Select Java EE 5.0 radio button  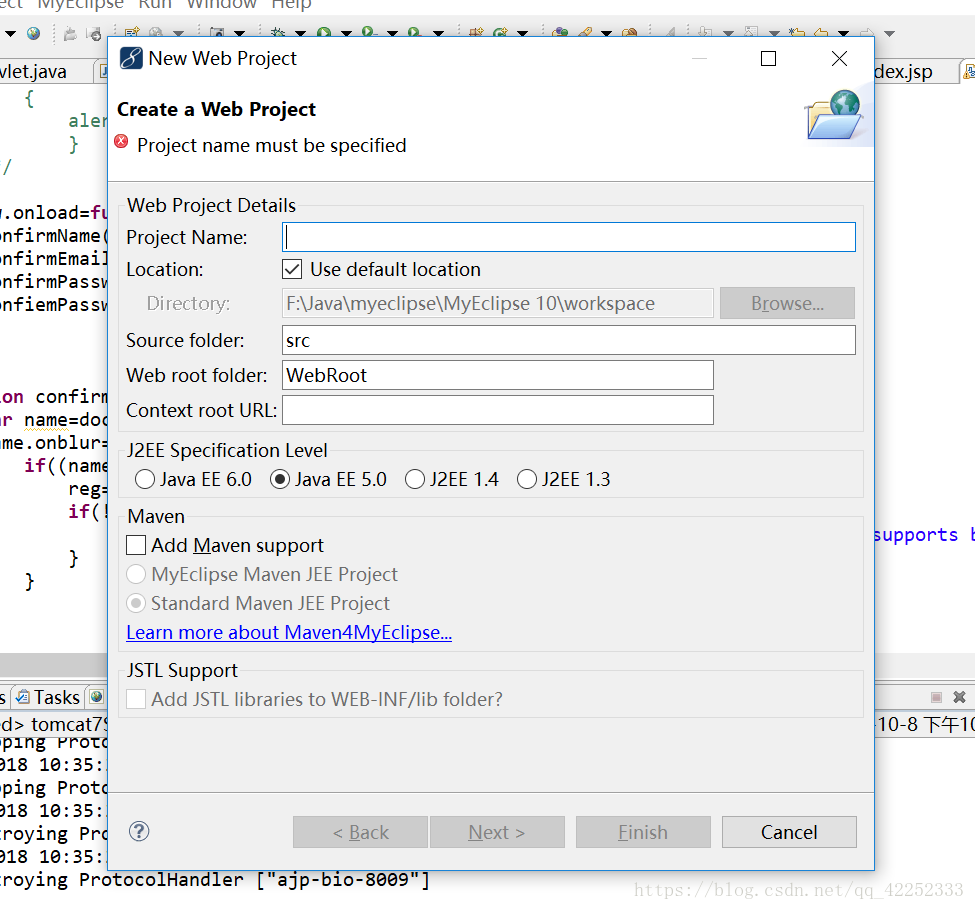pyautogui.click(x=280, y=479)
